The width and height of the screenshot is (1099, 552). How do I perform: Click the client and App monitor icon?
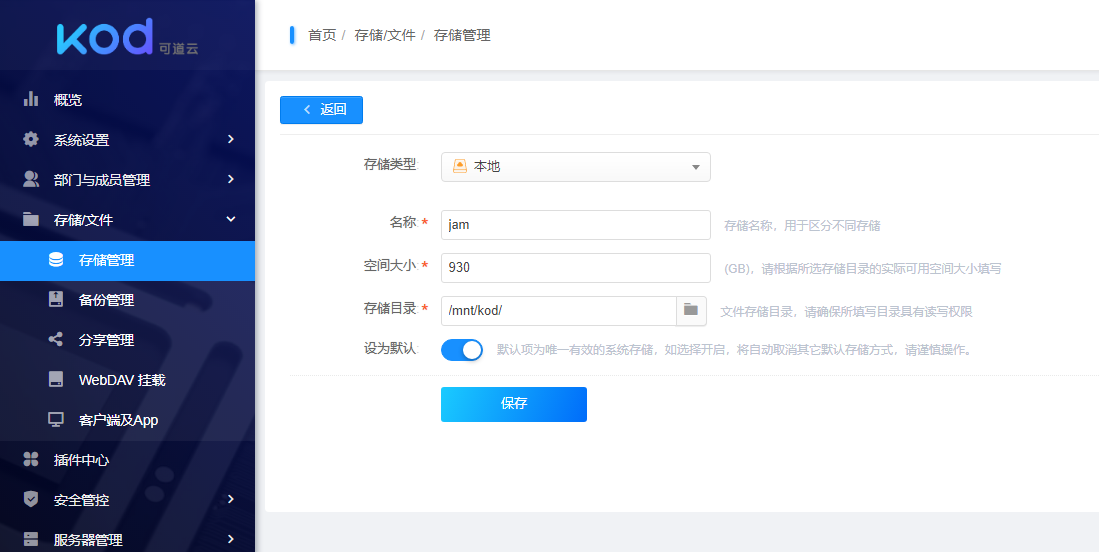click(56, 420)
